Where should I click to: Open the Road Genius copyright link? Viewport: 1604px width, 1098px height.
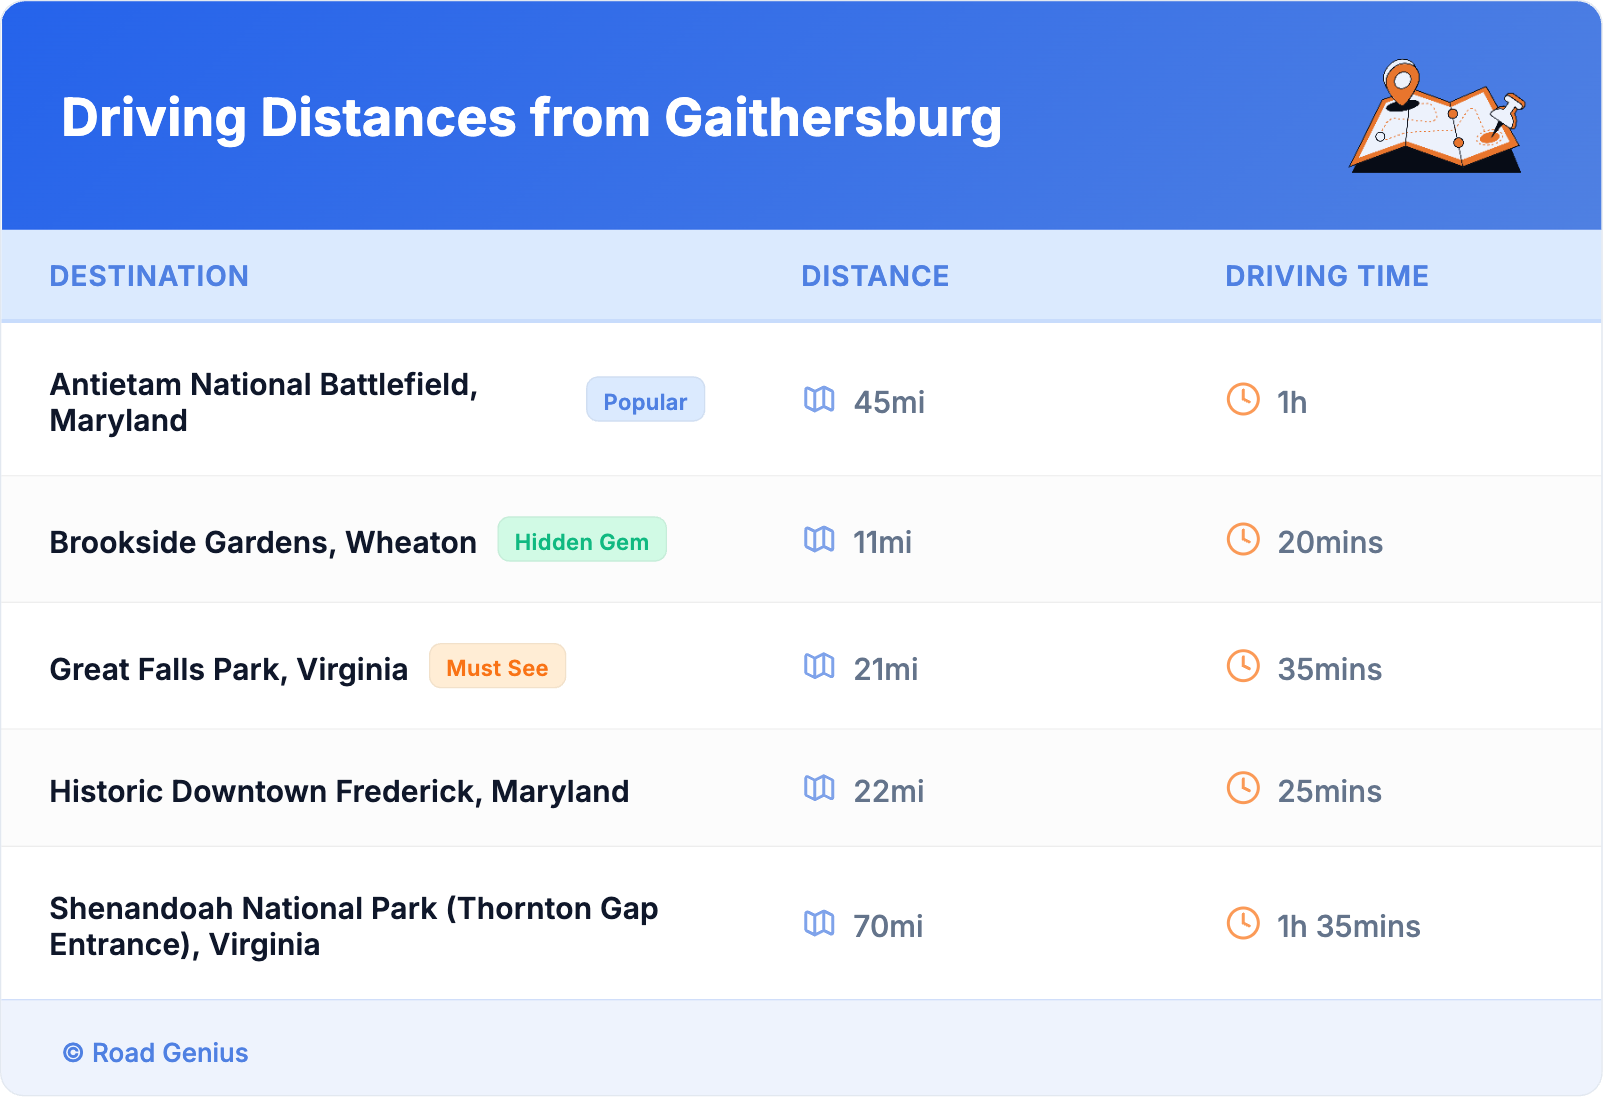coord(156,1053)
